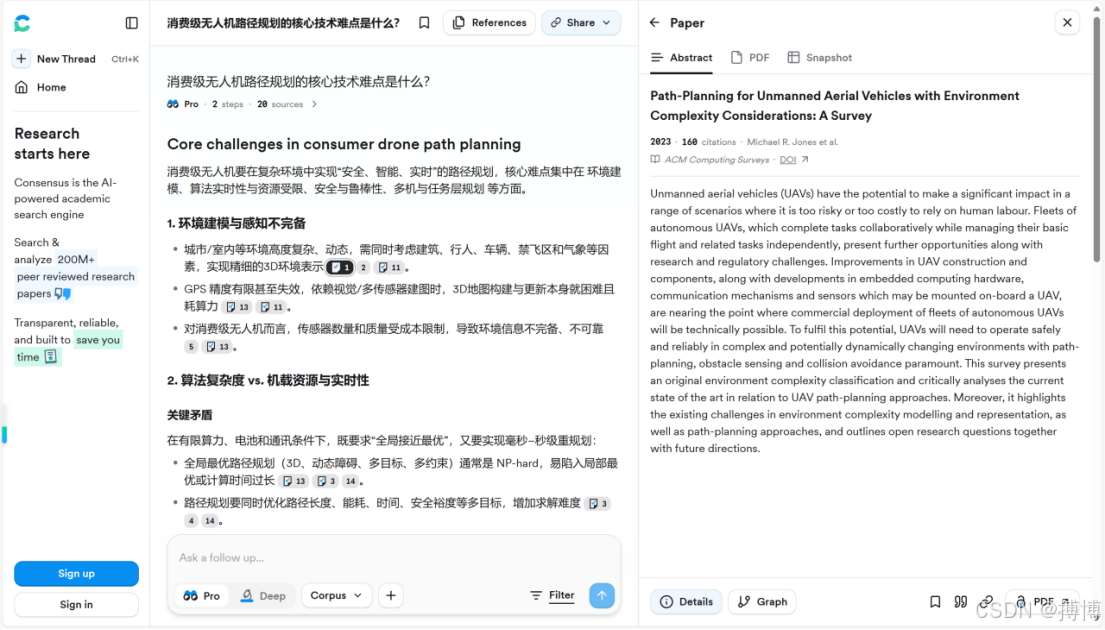Open citation 2 after the 3D环境表示 bullet
This screenshot has height=630, width=1105.
point(364,267)
